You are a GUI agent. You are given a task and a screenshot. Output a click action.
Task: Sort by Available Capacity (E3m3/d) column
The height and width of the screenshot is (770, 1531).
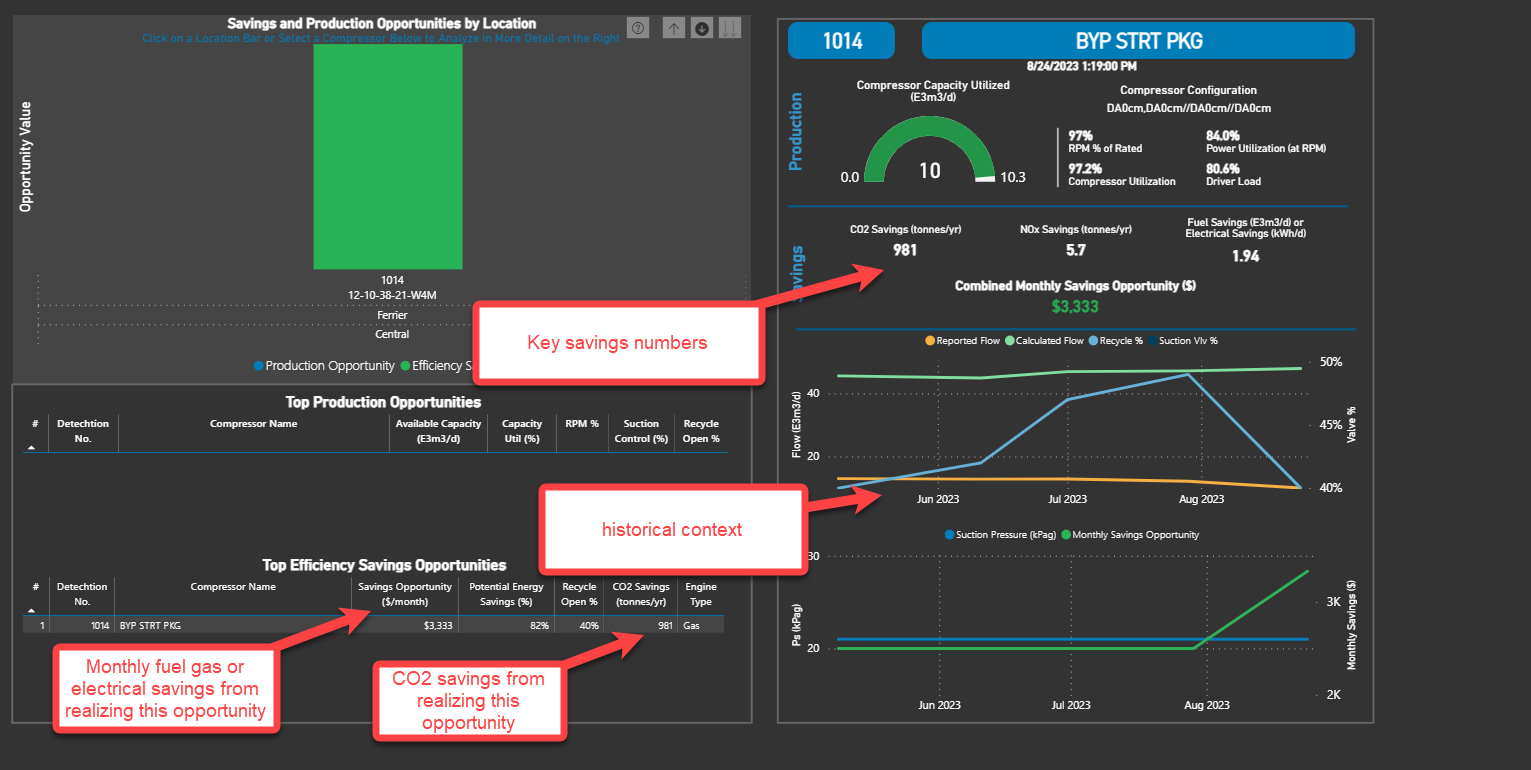point(440,431)
